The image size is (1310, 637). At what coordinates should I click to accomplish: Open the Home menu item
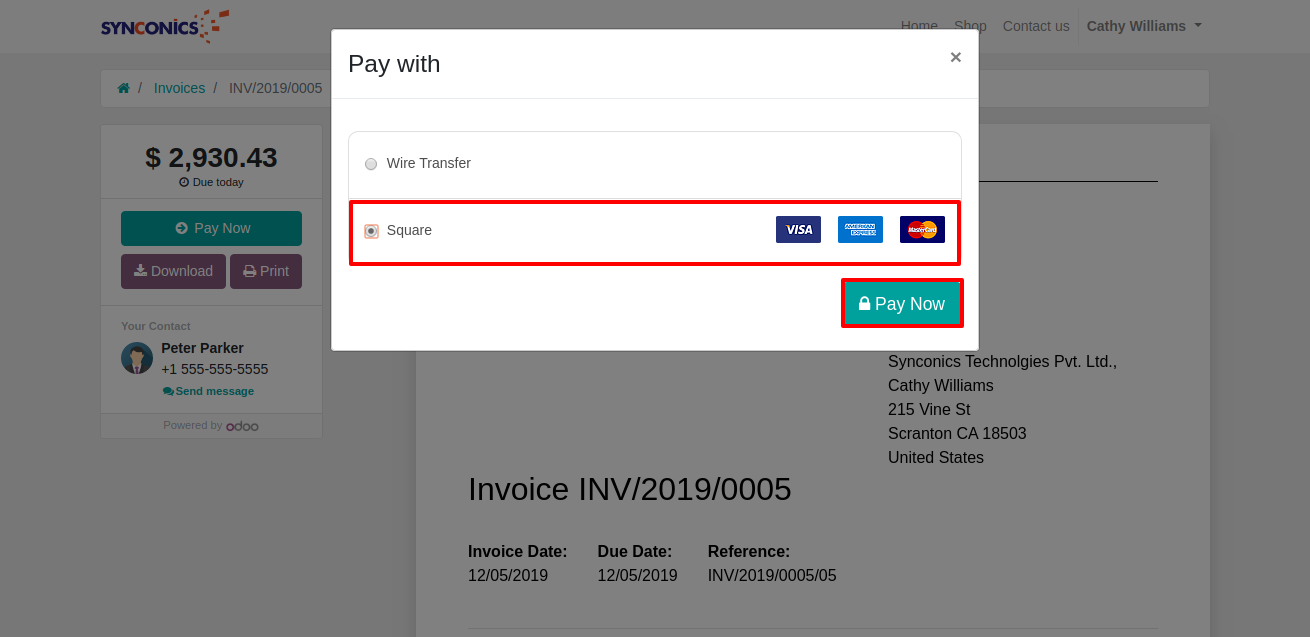(919, 26)
